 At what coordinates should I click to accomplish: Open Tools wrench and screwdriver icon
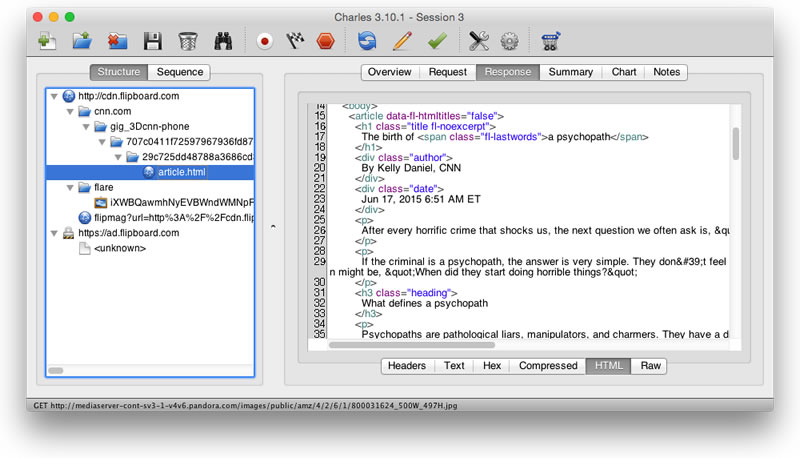(479, 41)
